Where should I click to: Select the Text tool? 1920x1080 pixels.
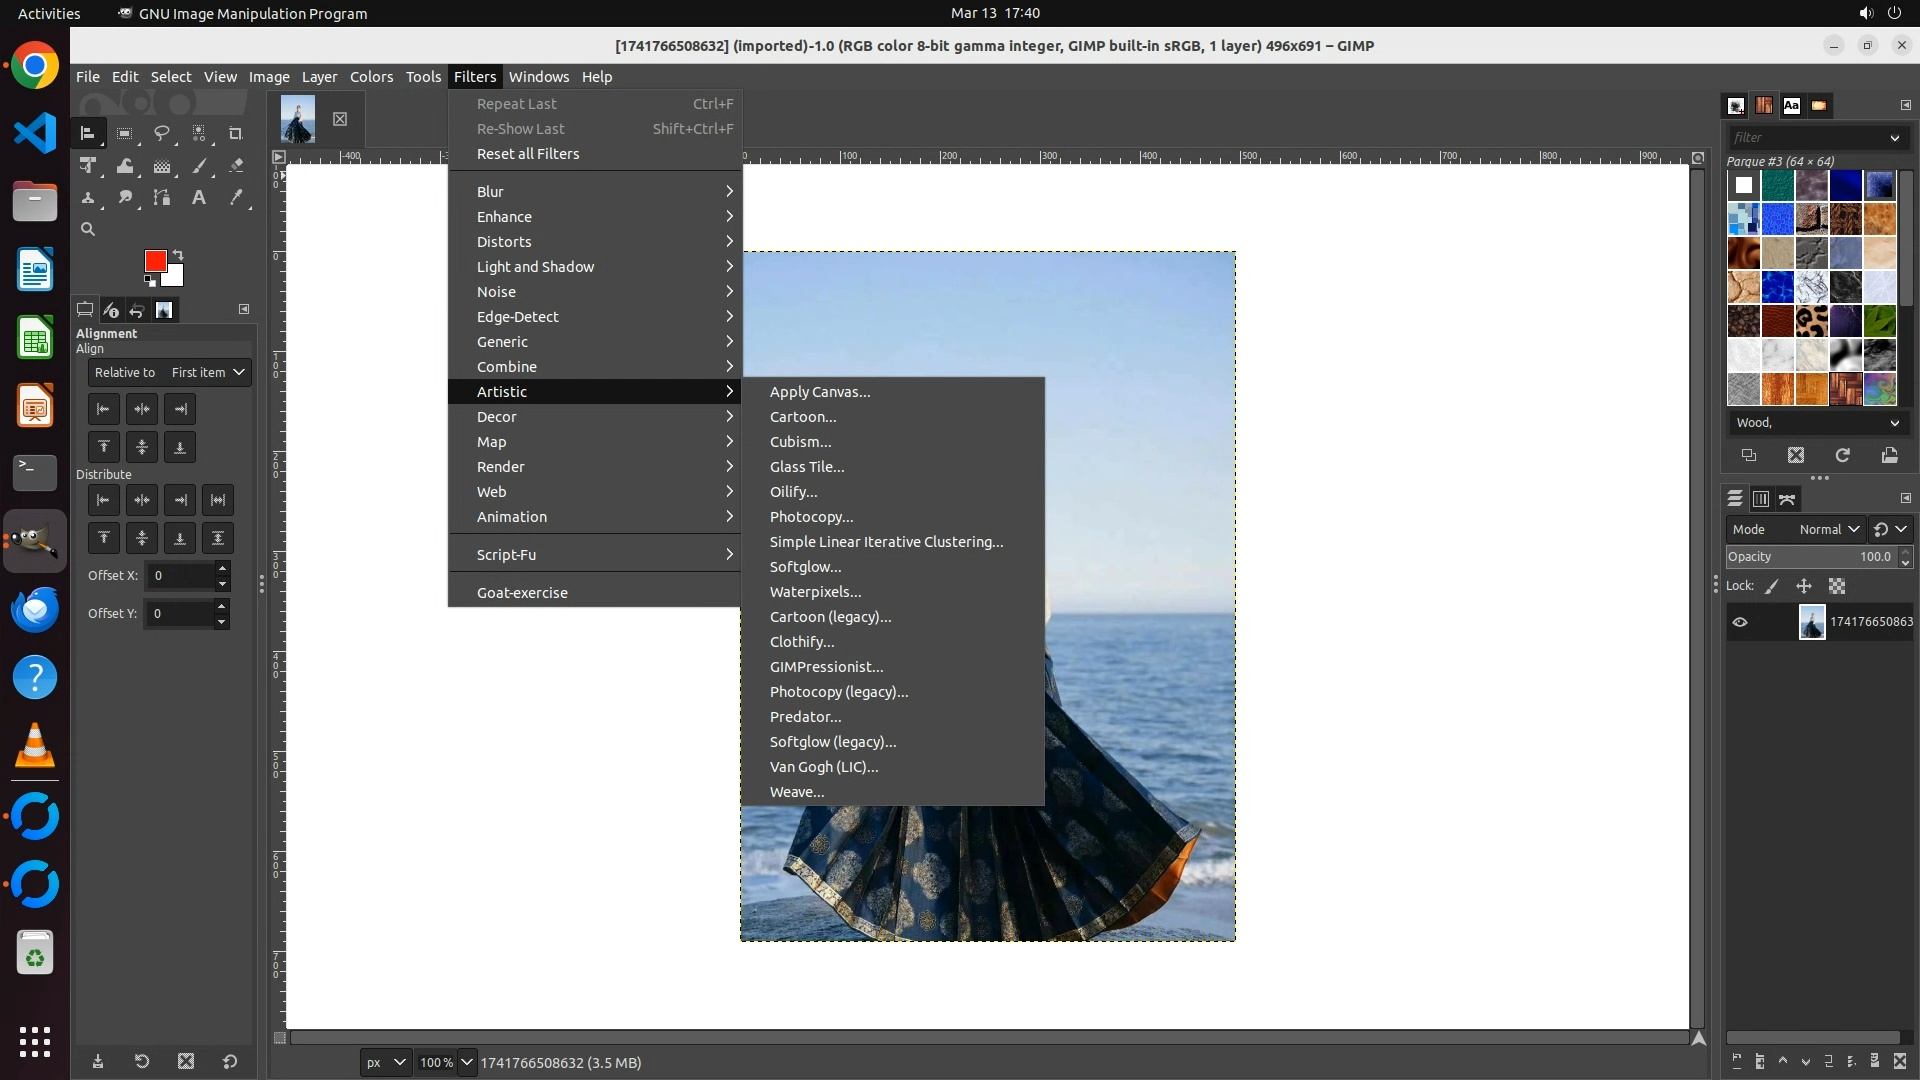(x=199, y=198)
